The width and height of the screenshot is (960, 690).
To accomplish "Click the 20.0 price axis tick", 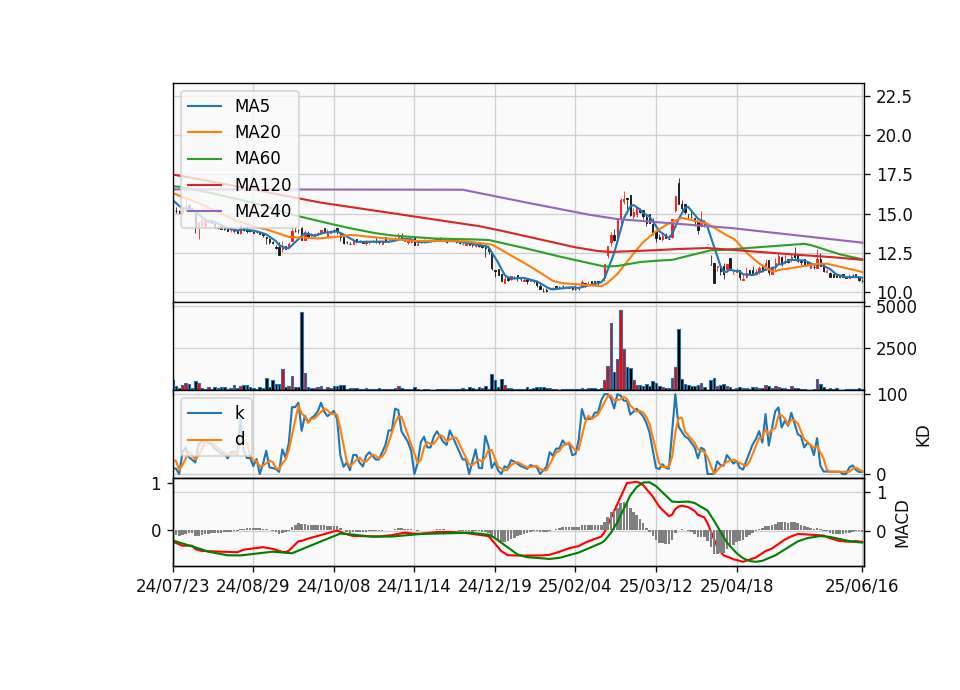I will pos(894,136).
